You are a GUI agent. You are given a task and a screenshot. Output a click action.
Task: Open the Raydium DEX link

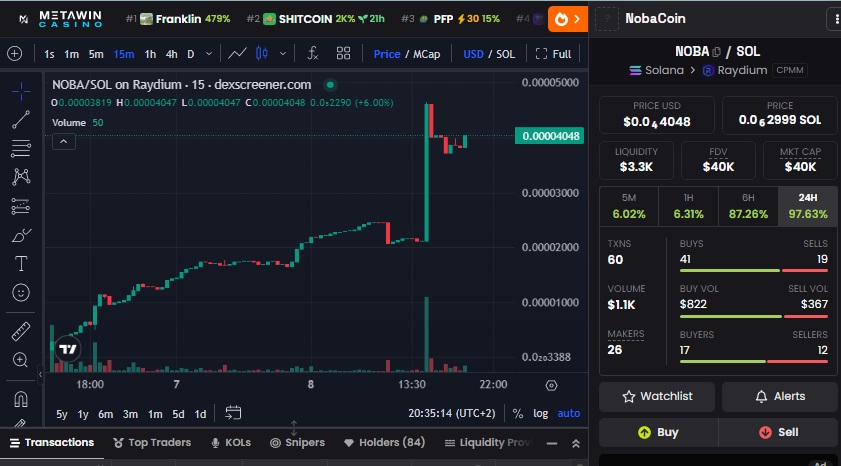735,70
